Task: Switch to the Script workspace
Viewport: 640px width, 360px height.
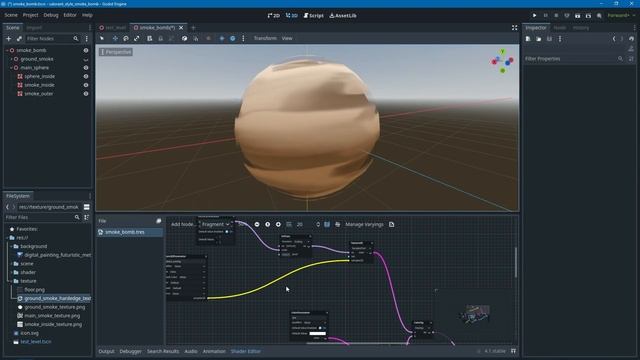Action: click(313, 16)
